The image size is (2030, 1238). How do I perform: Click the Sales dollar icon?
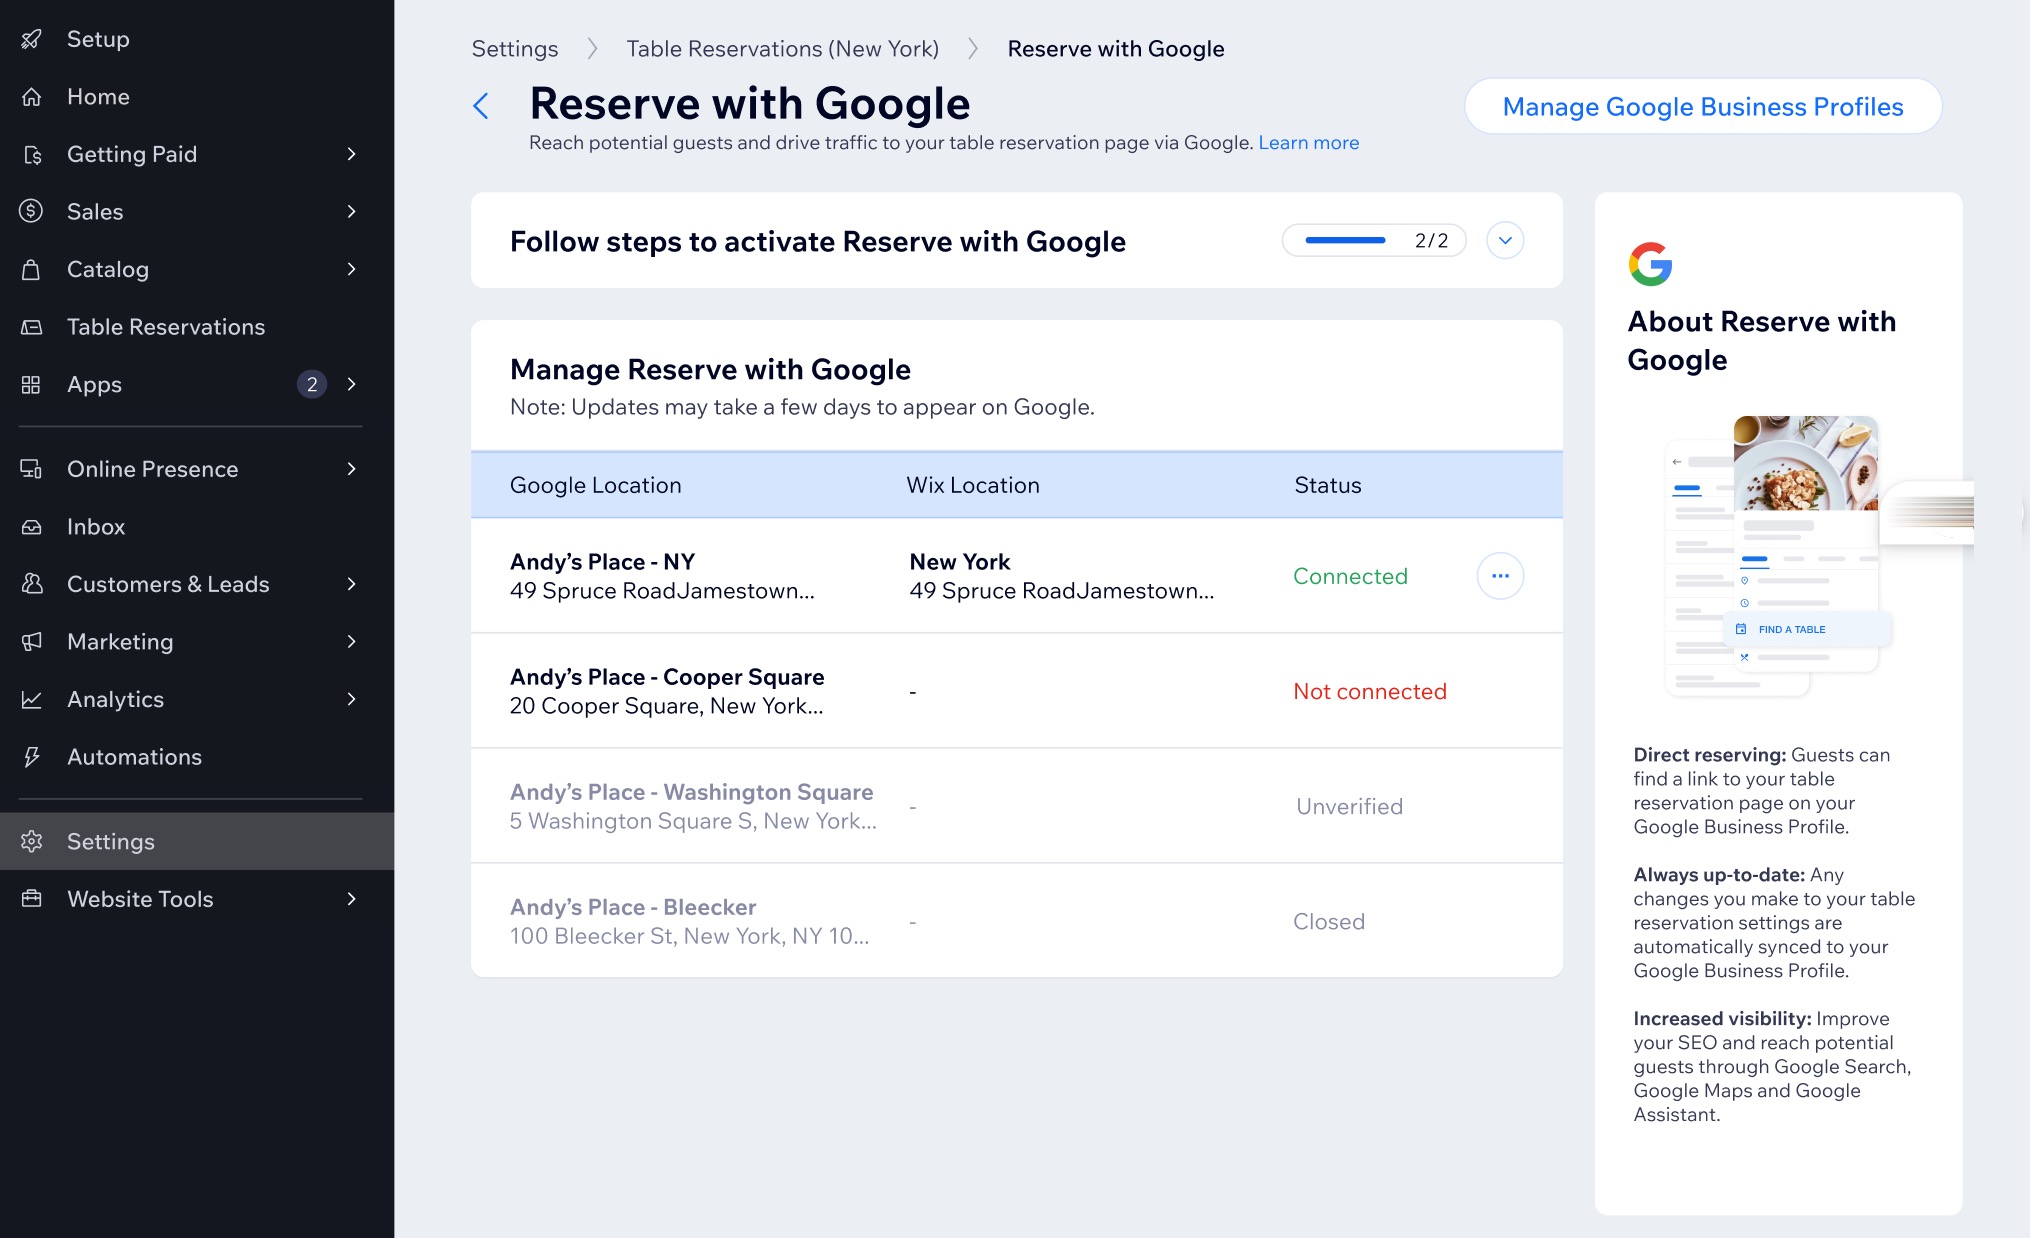(x=32, y=212)
